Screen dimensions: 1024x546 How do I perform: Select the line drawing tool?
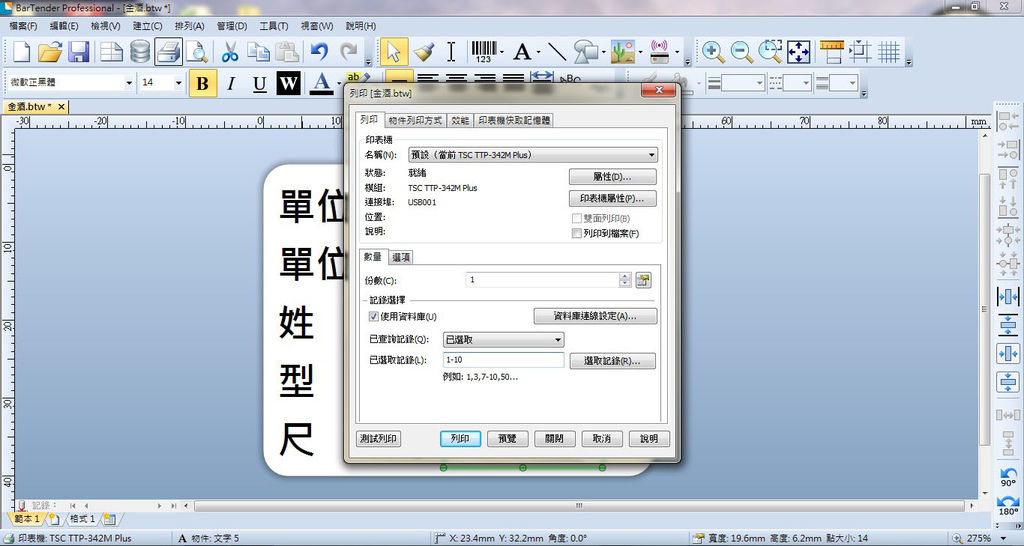click(556, 52)
